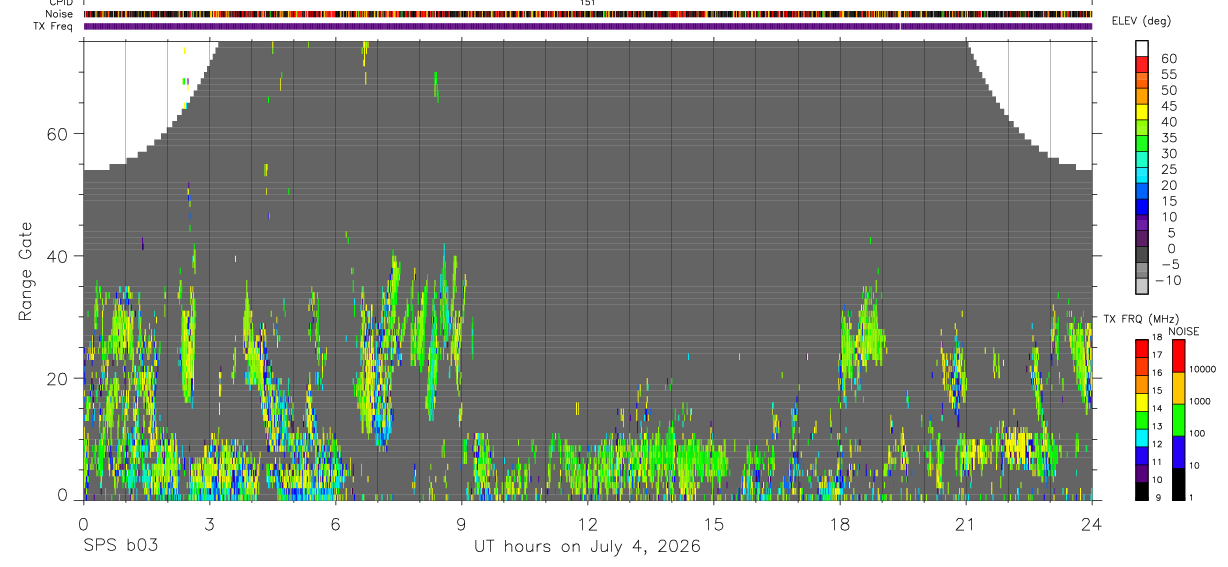Click the black bottom swatch of TX FRQ colorbar
Viewport: 1228px width, 567px height.
1141,492
